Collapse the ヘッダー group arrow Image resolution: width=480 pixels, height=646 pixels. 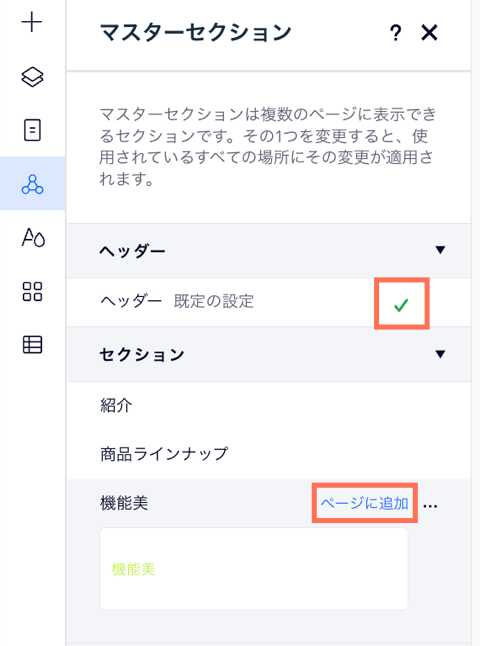click(440, 250)
